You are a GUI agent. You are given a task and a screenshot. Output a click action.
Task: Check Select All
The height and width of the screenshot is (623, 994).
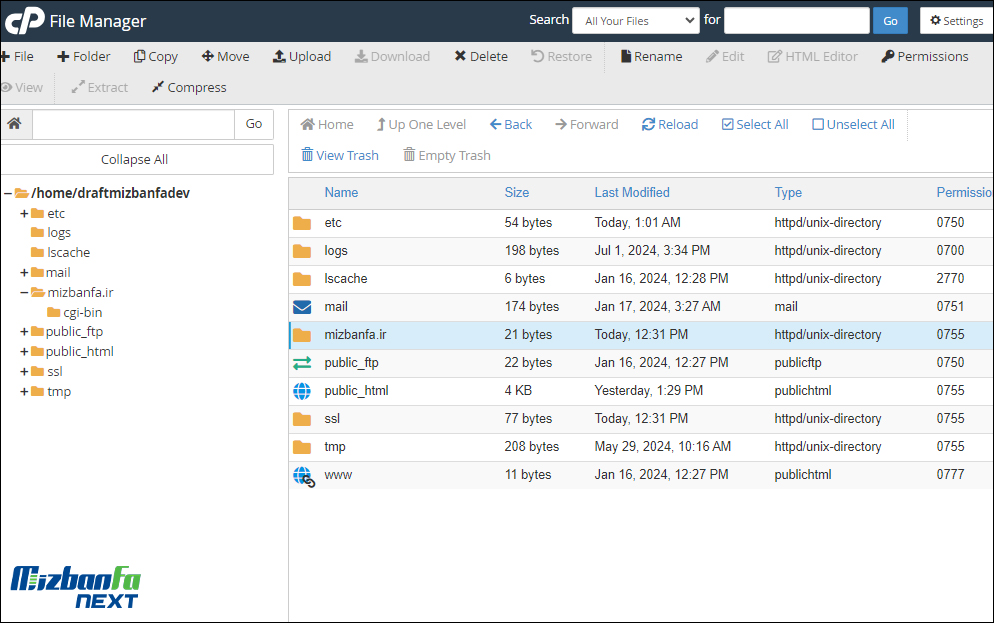755,125
